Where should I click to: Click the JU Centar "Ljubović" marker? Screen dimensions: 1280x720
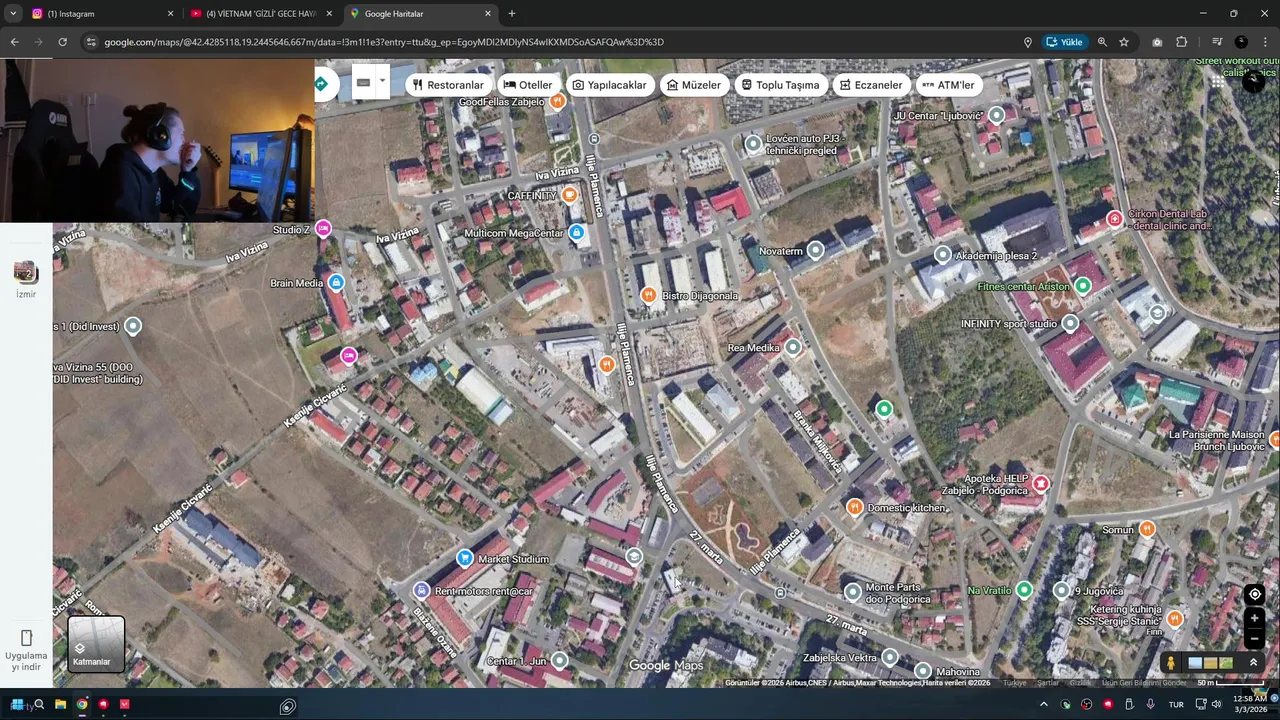click(996, 116)
